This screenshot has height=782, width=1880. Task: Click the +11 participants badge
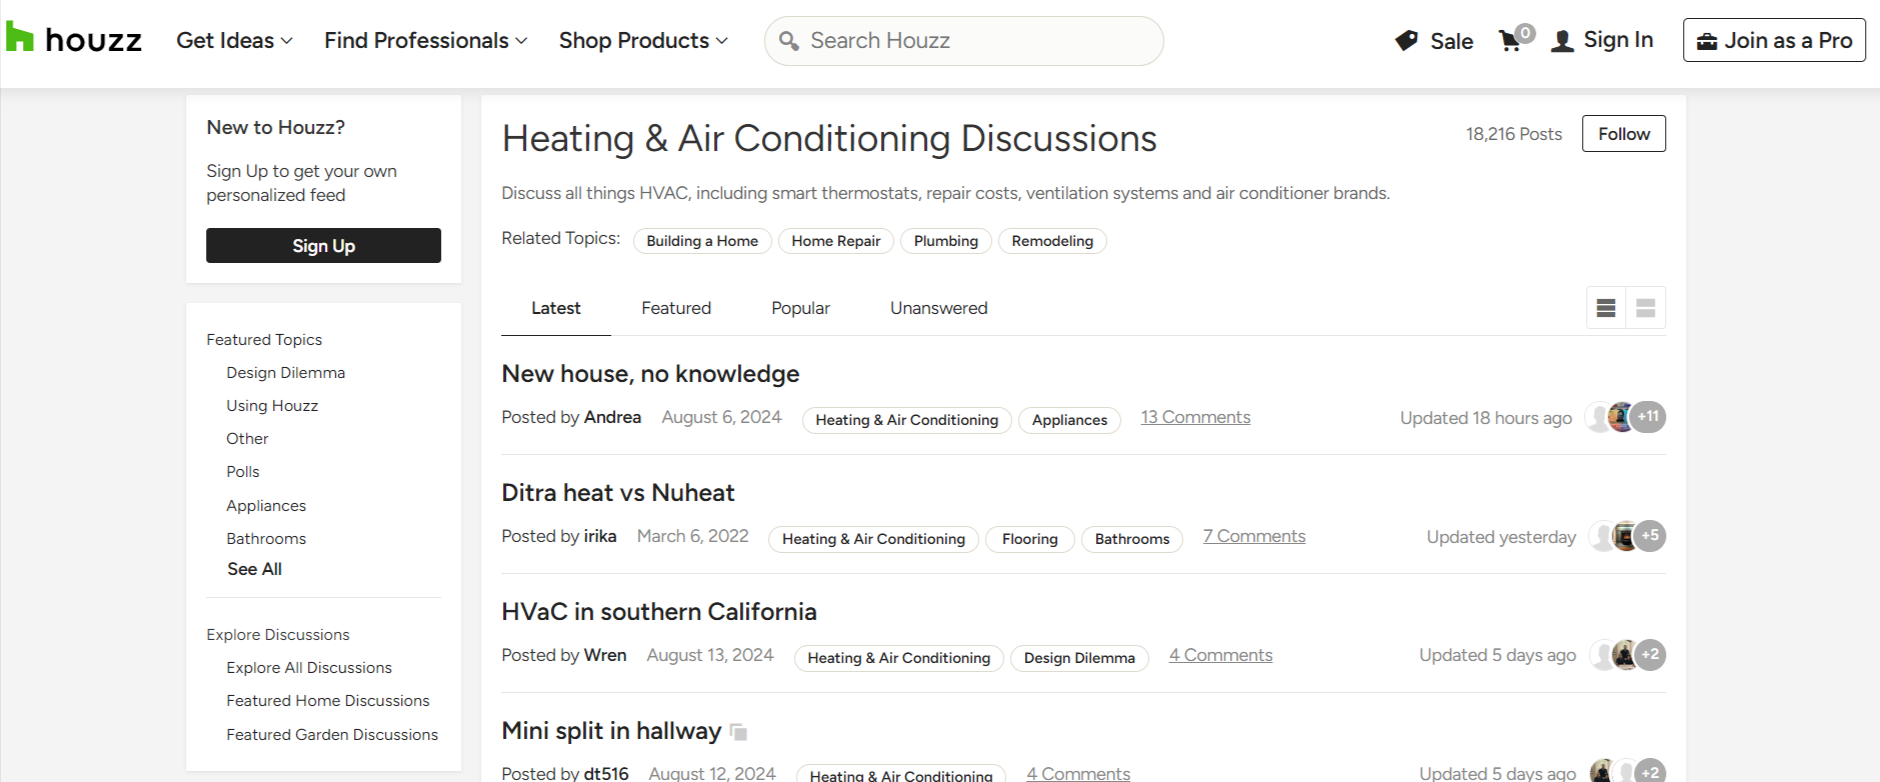pos(1649,417)
